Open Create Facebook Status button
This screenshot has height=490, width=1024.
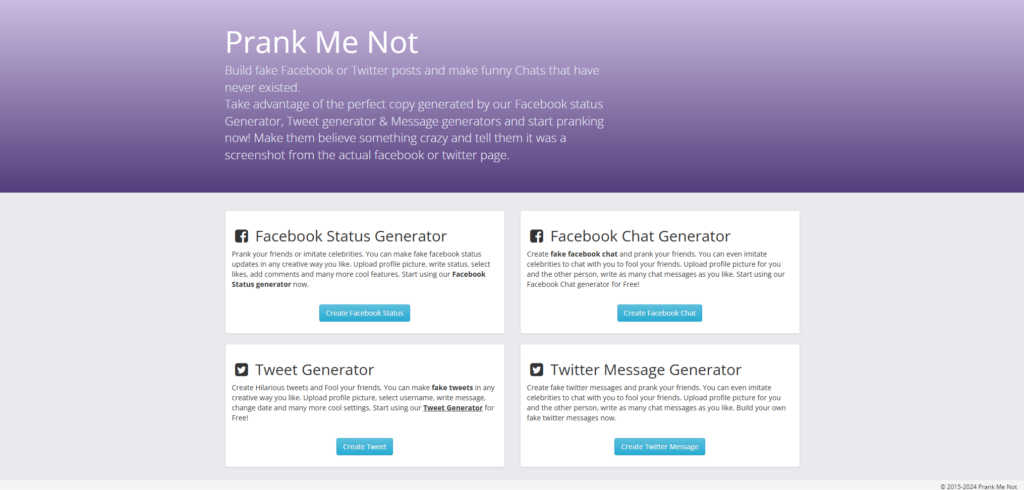coord(364,313)
